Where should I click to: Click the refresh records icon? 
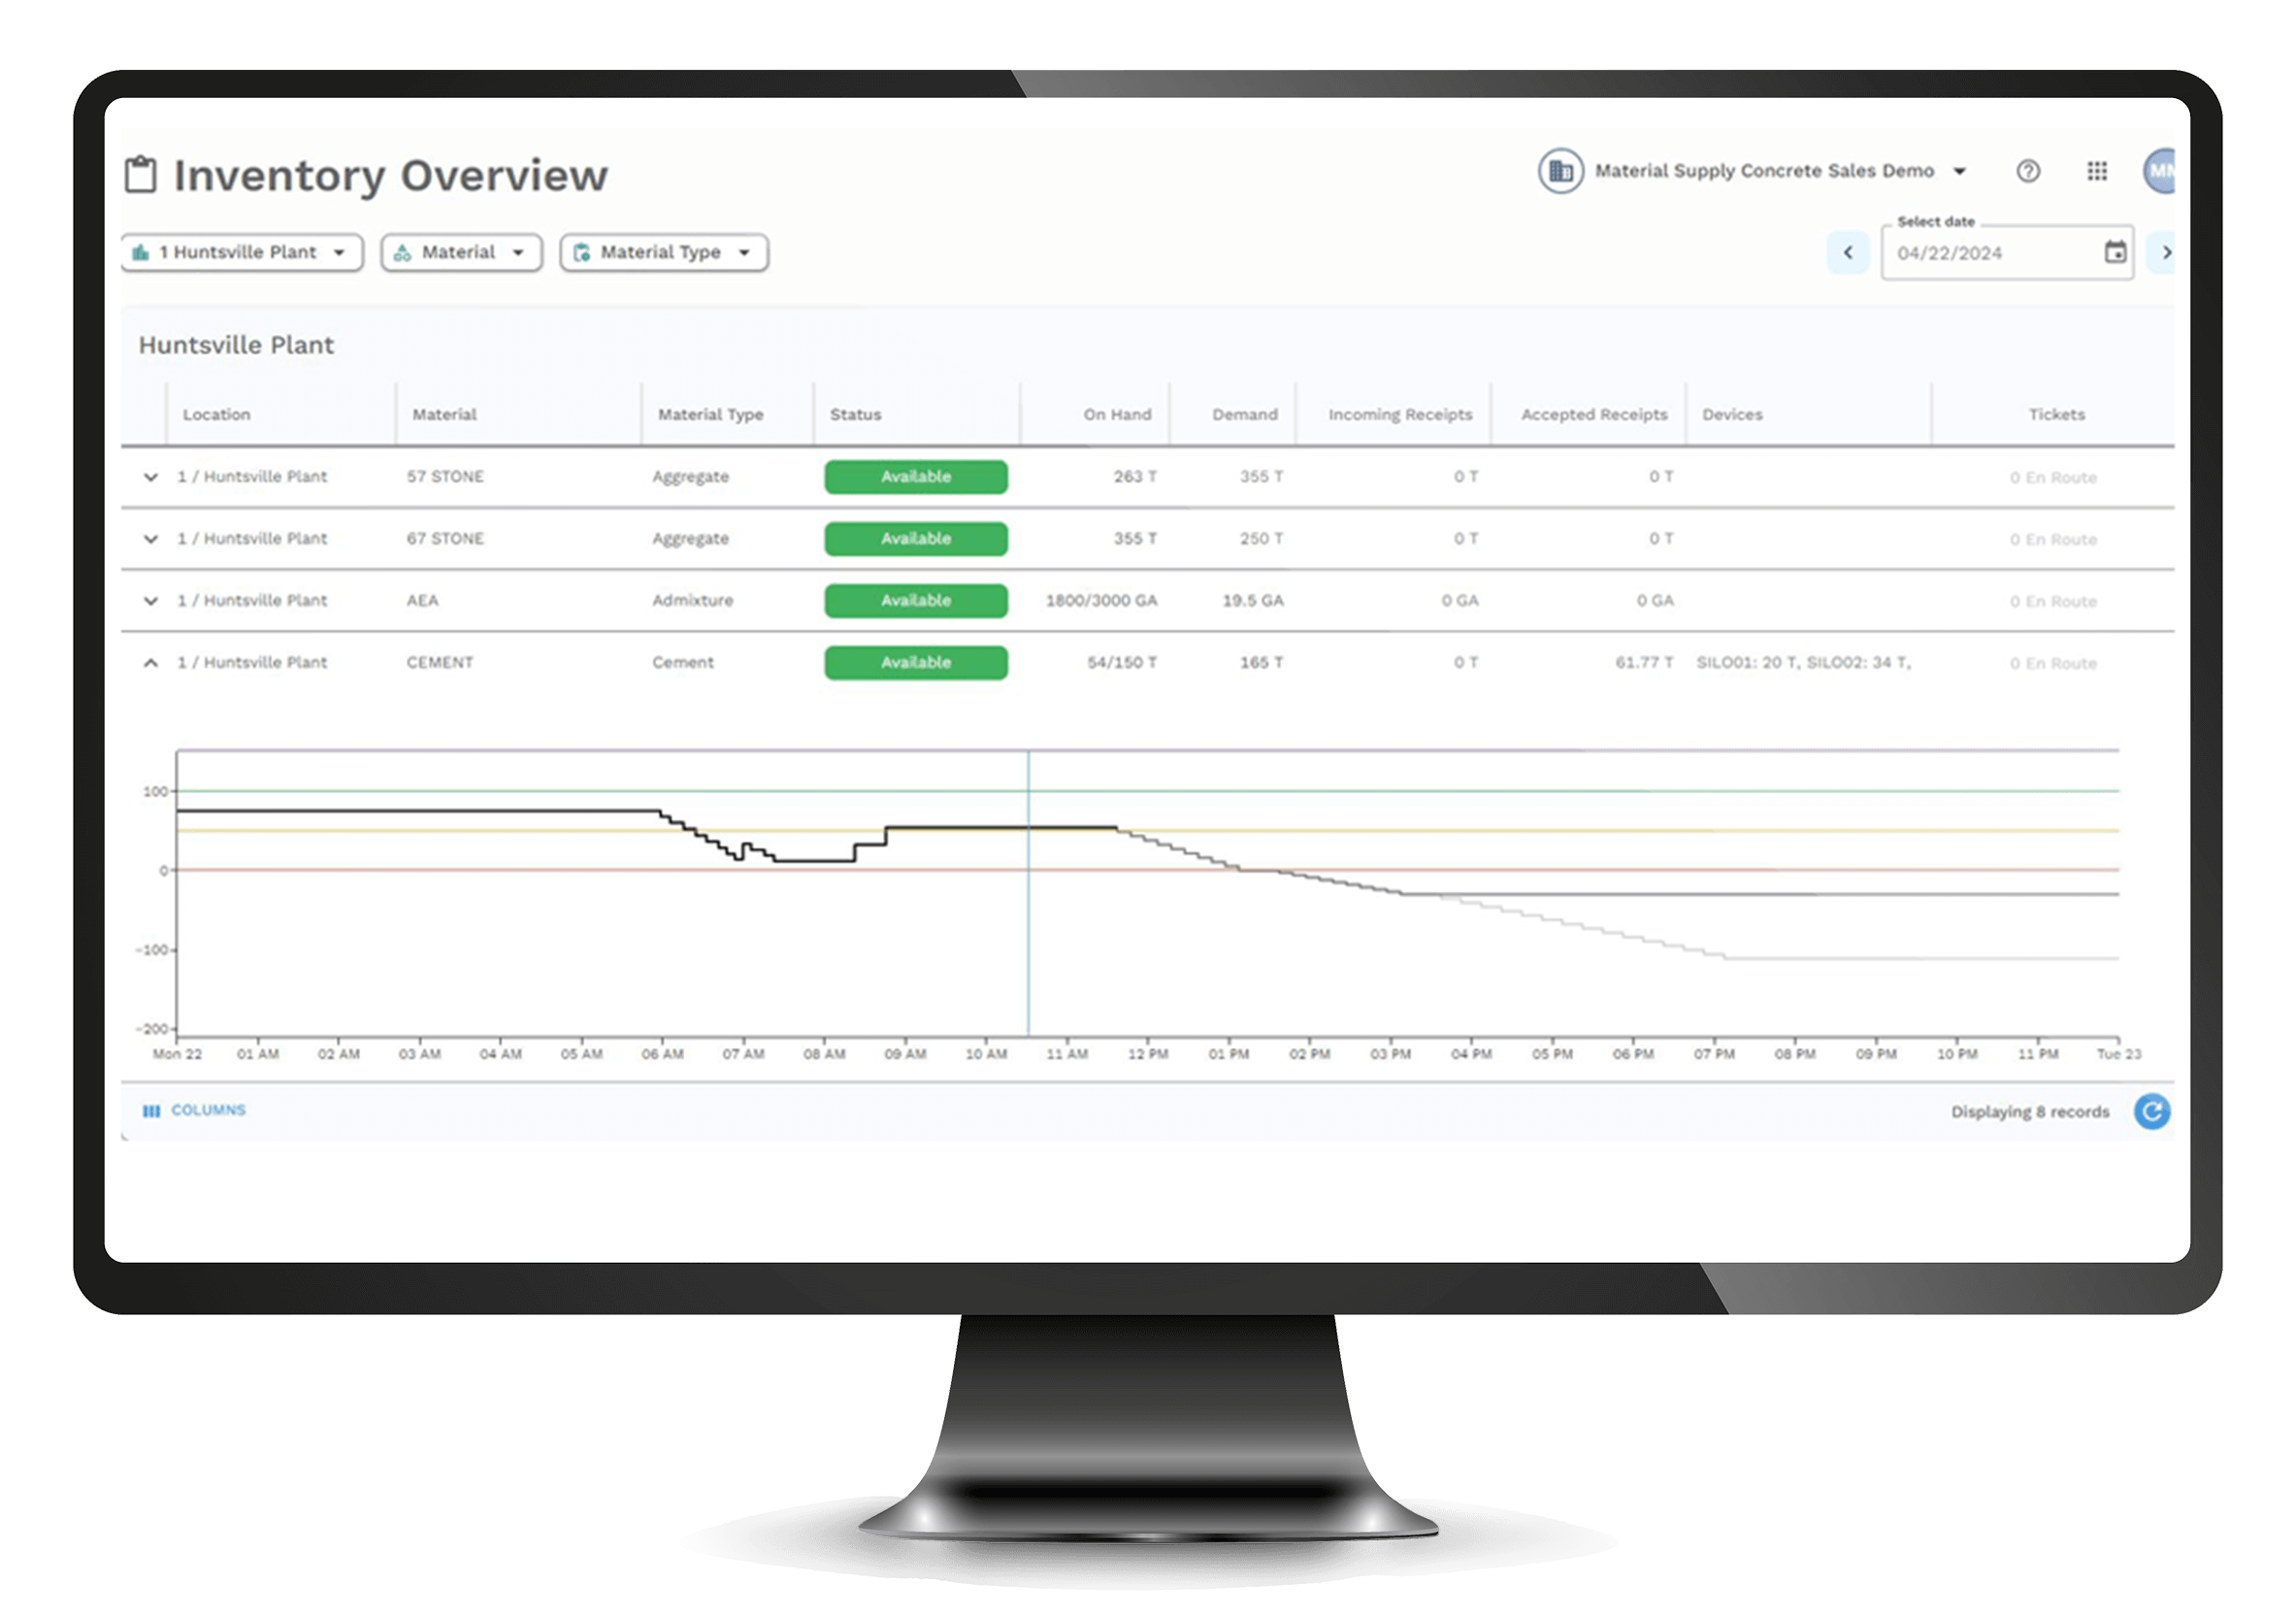coord(2152,1111)
